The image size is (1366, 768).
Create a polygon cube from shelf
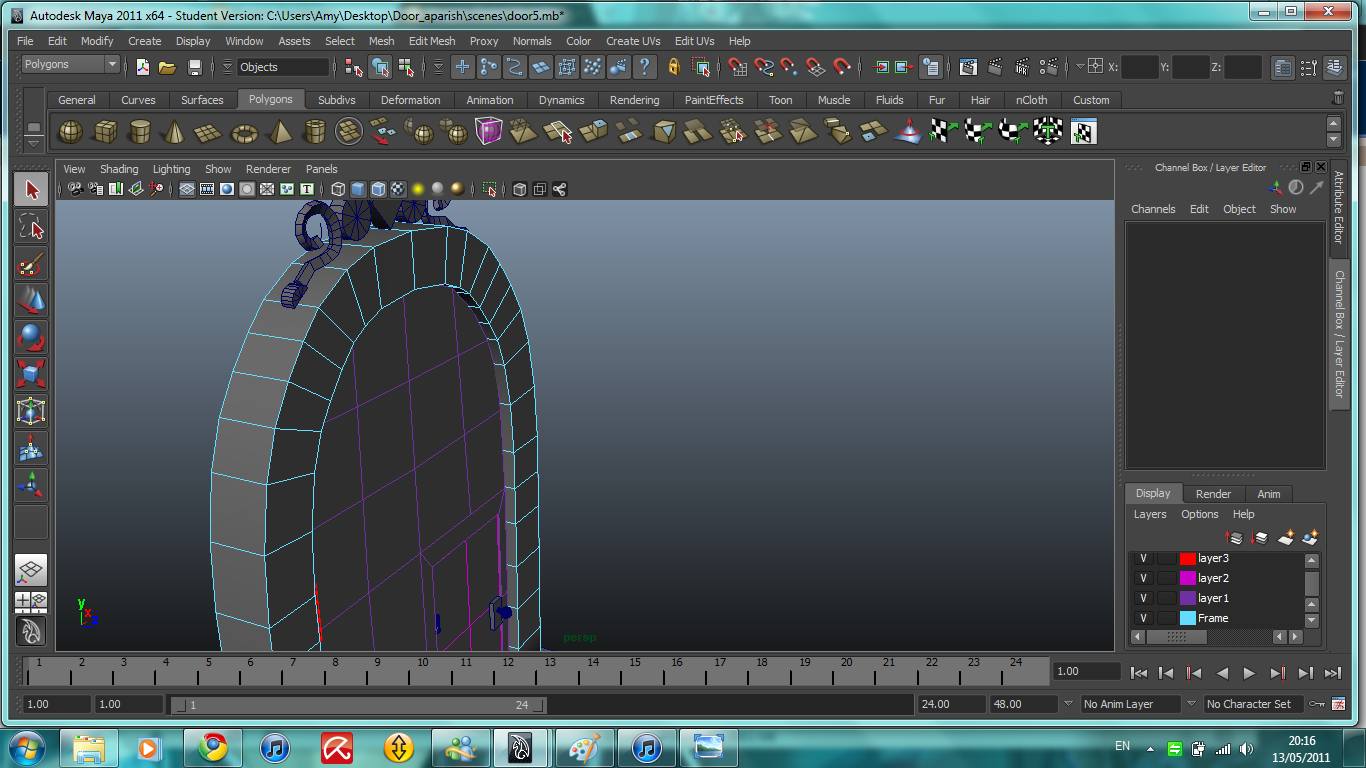click(x=106, y=131)
